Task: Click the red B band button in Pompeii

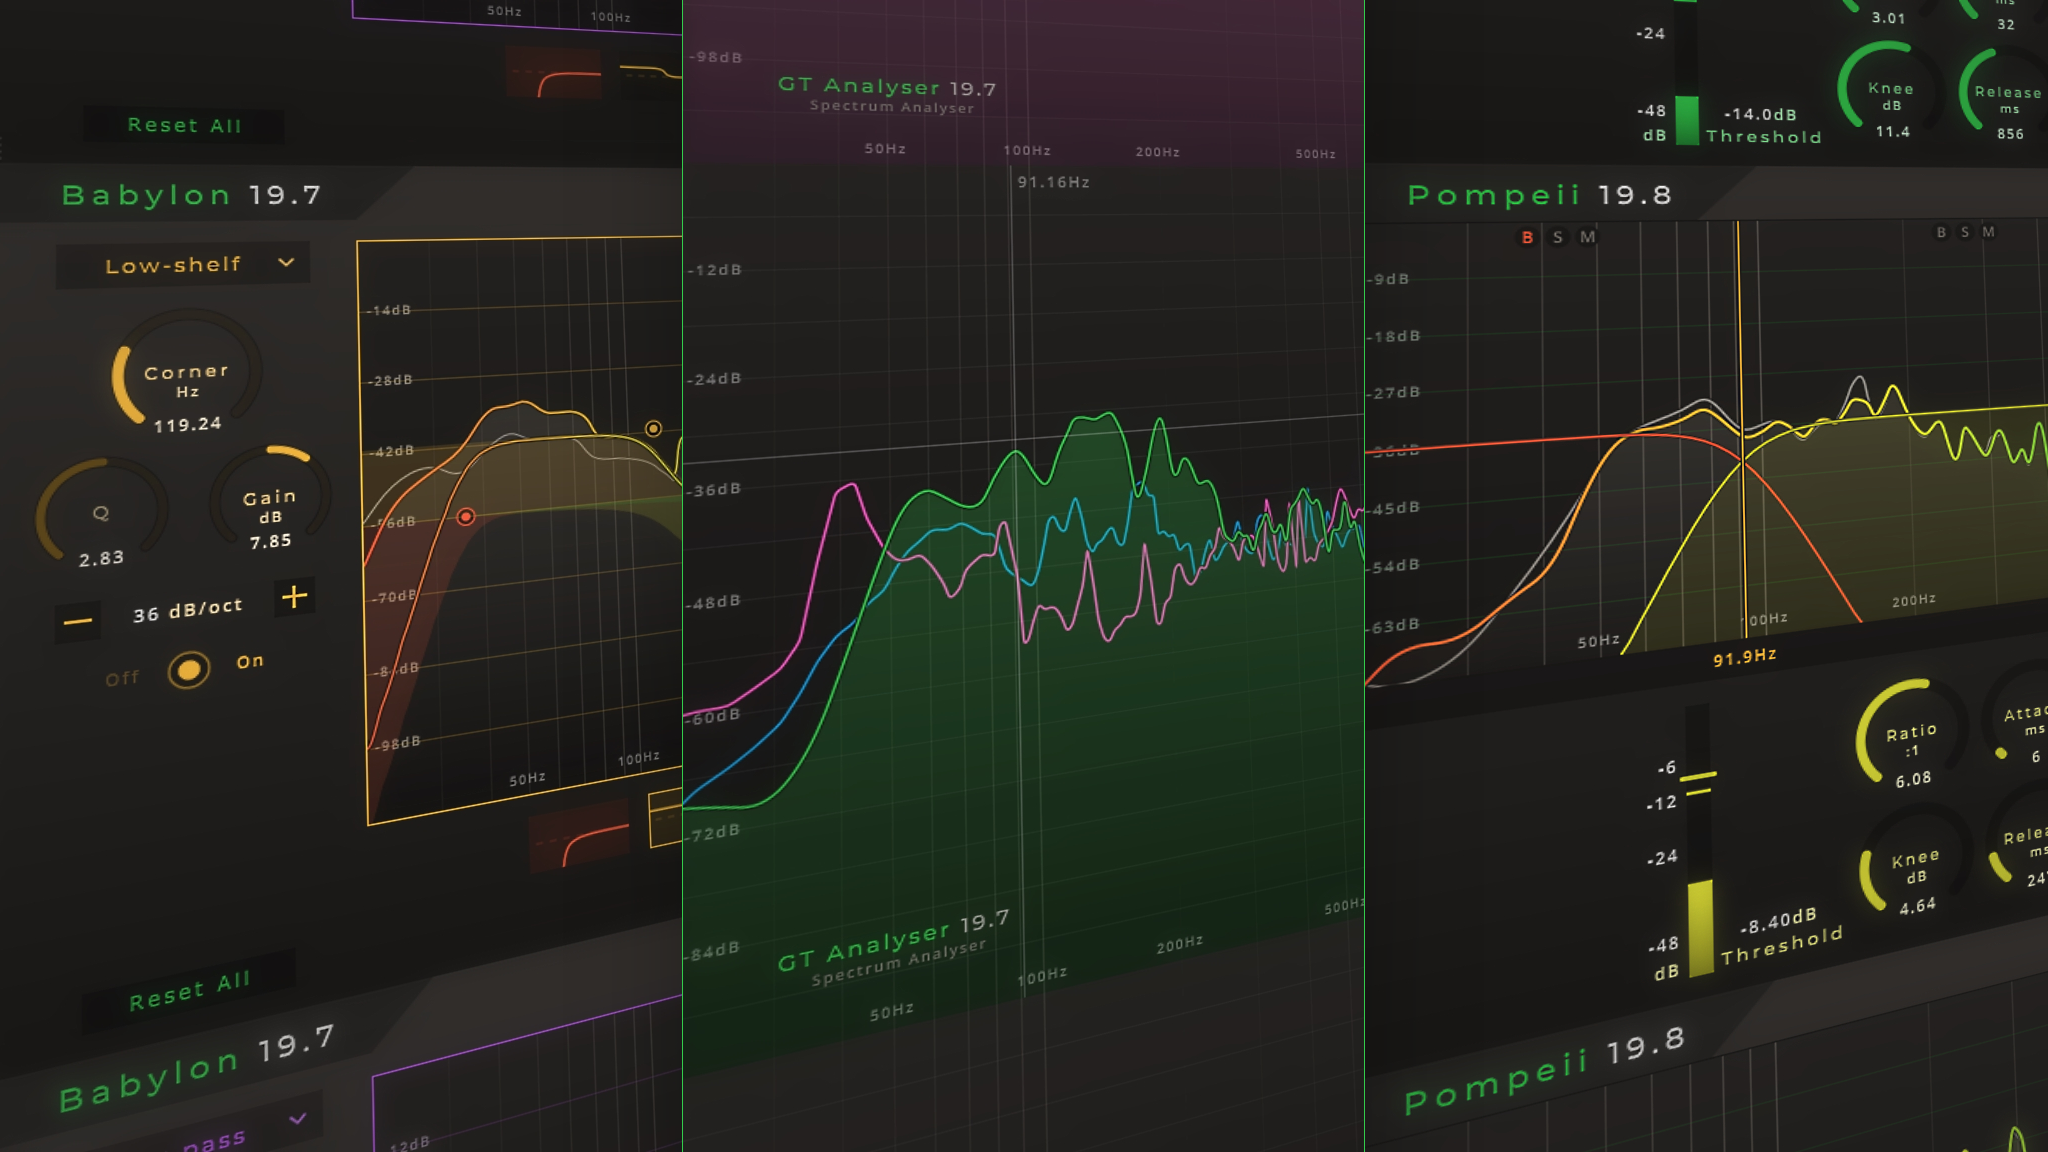Action: coord(1527,238)
